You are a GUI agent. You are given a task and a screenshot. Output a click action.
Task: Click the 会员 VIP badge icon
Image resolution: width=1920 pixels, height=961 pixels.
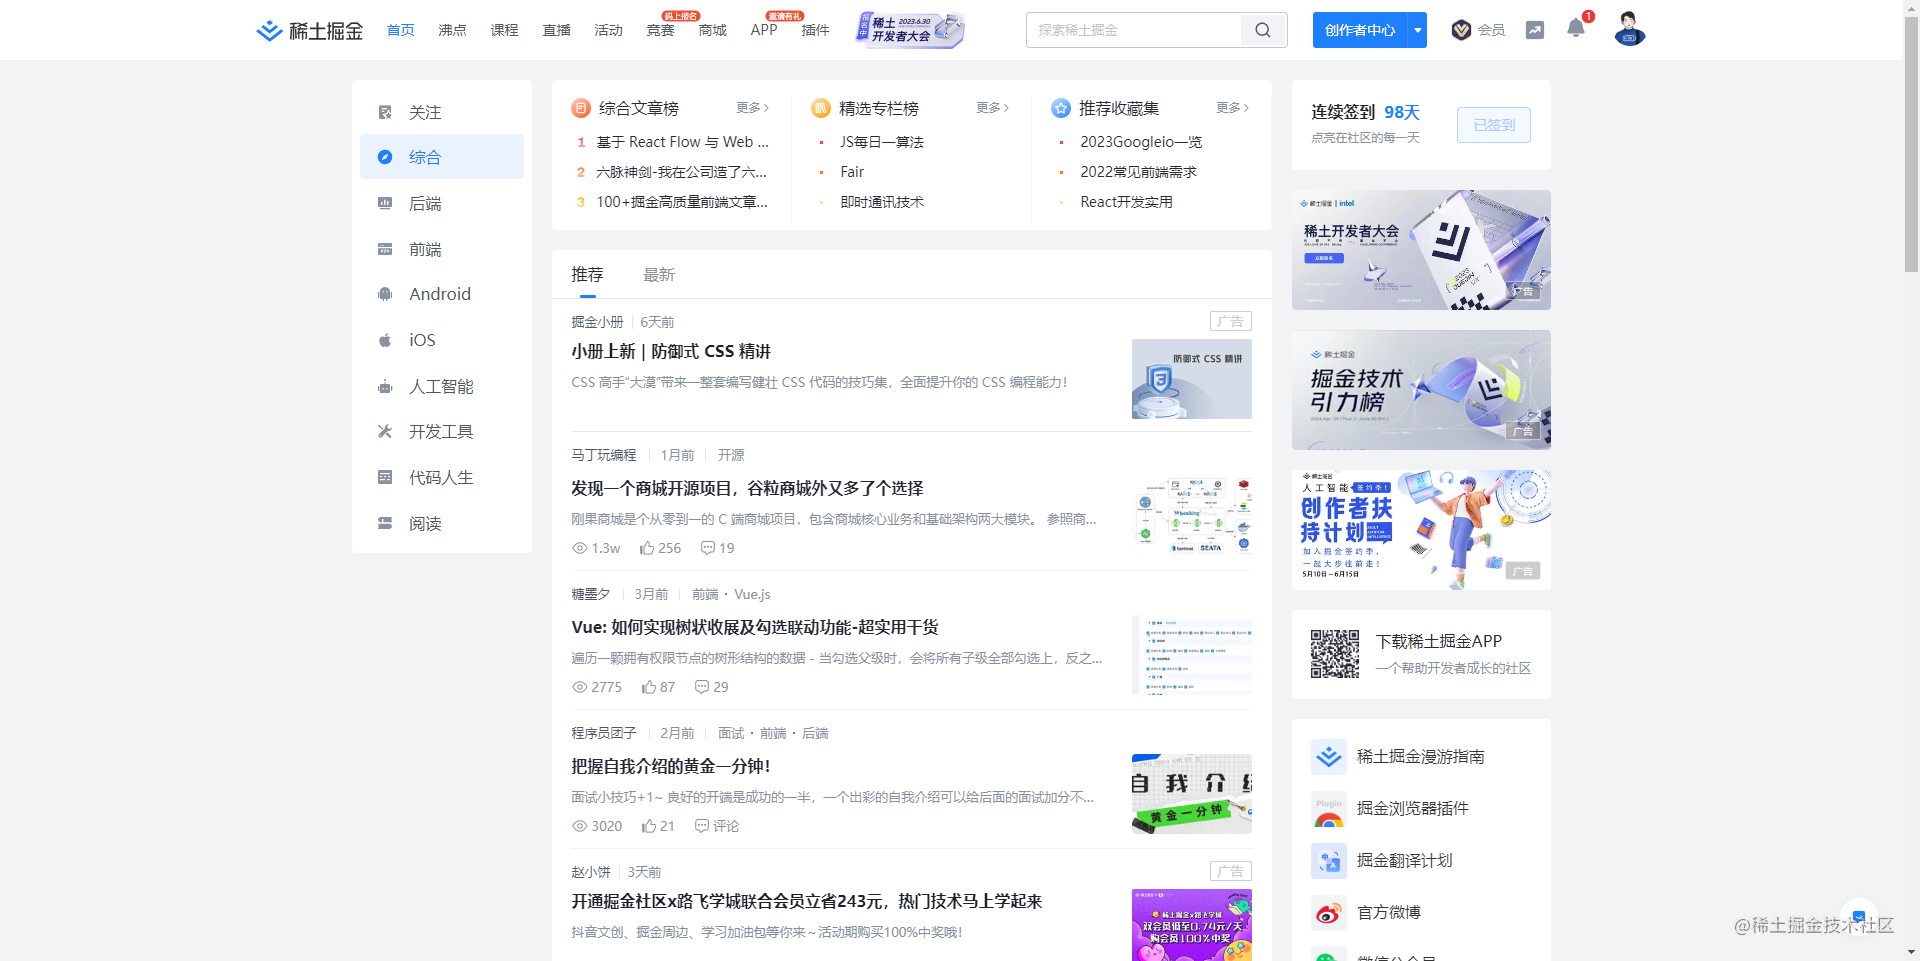tap(1461, 30)
